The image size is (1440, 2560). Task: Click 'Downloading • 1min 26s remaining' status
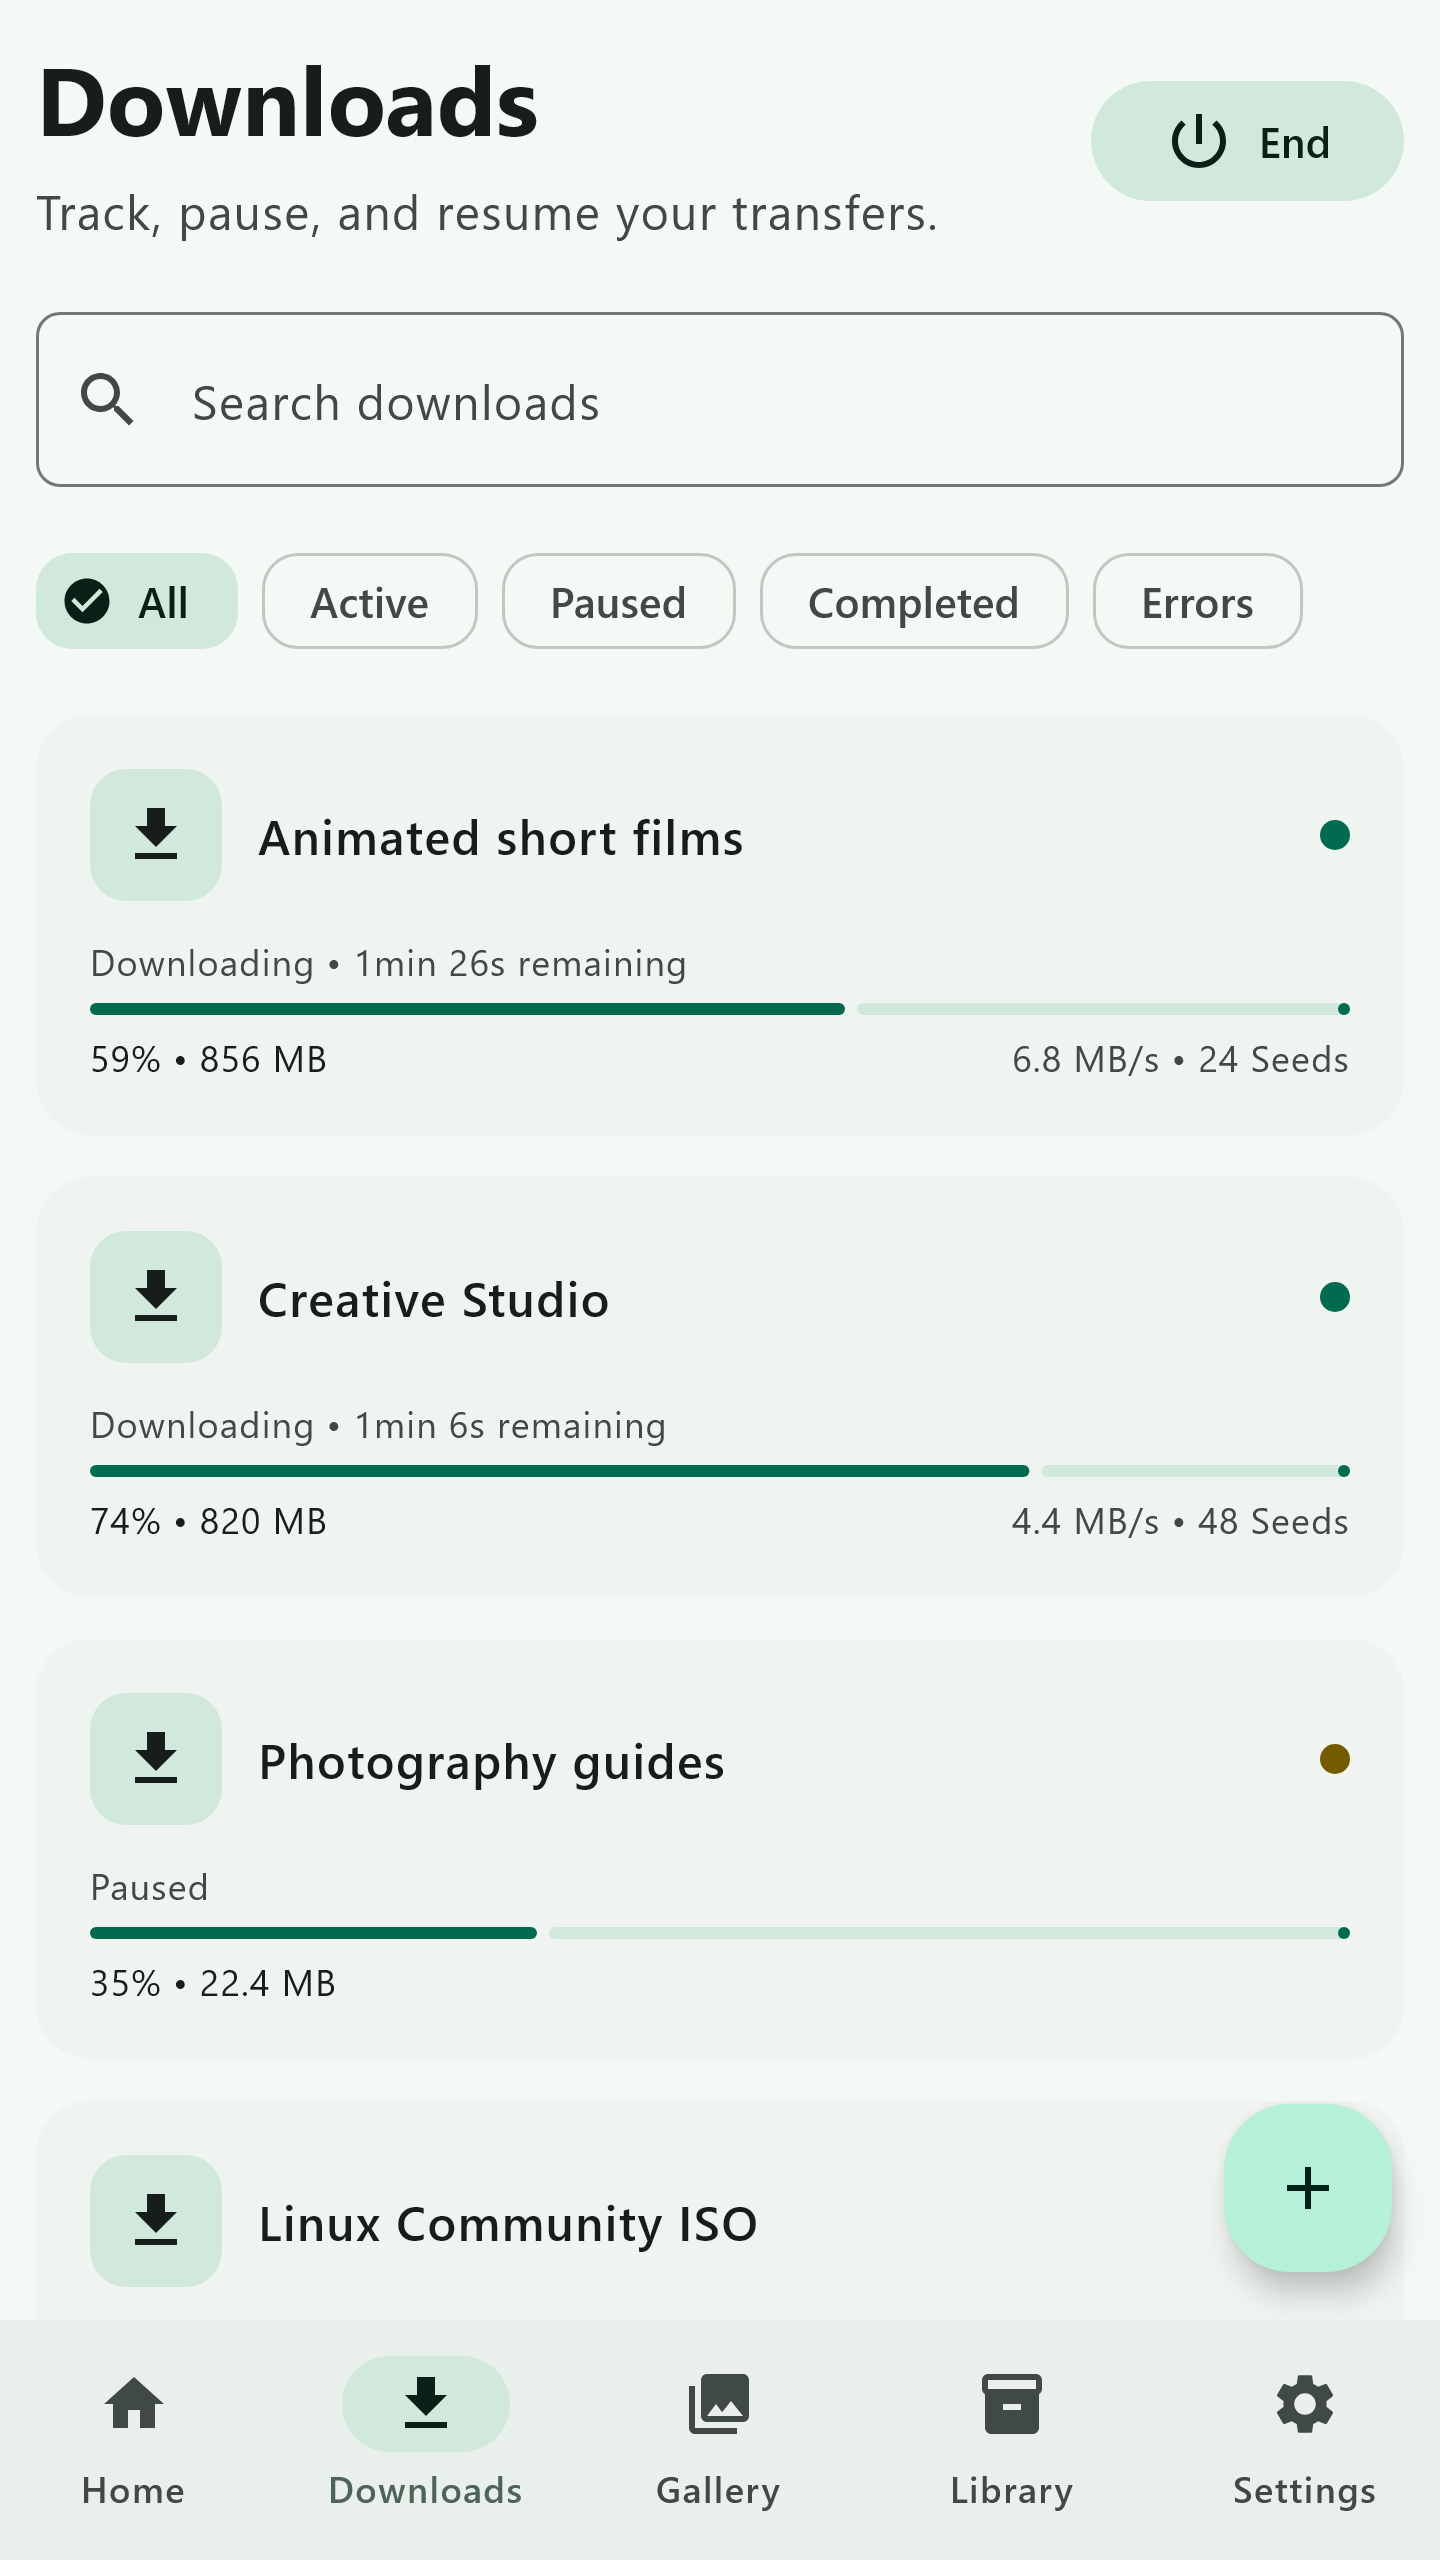(389, 964)
